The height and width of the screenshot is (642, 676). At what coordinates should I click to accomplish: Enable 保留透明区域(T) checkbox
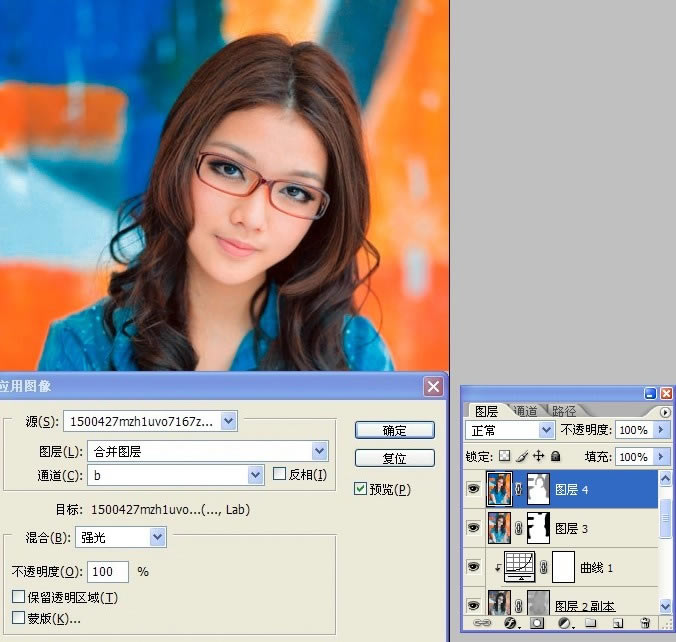[x=18, y=597]
